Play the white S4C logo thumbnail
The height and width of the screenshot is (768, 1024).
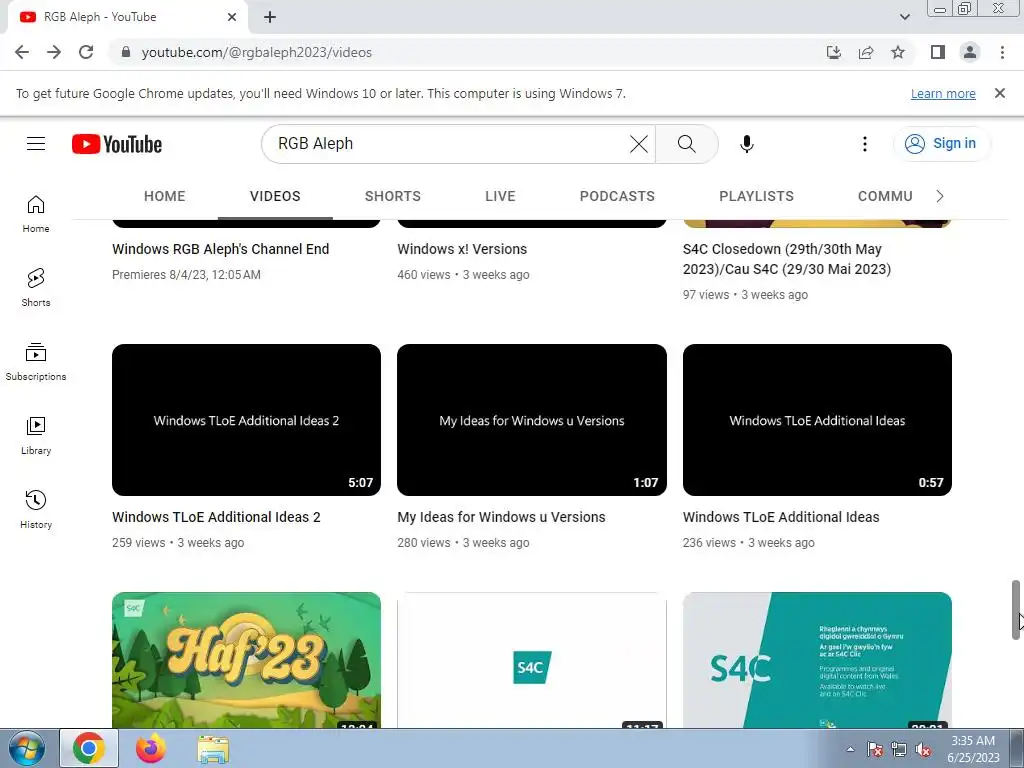point(532,660)
